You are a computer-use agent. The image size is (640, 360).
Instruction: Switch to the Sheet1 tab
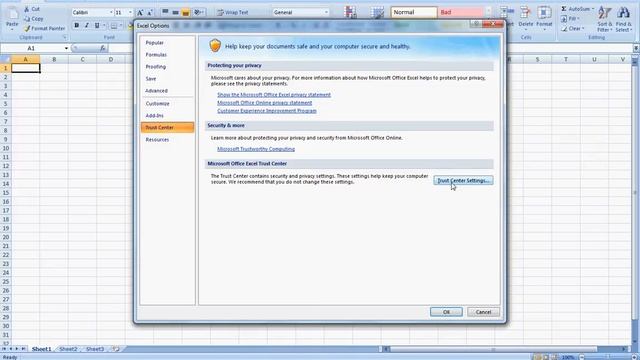tap(42, 349)
